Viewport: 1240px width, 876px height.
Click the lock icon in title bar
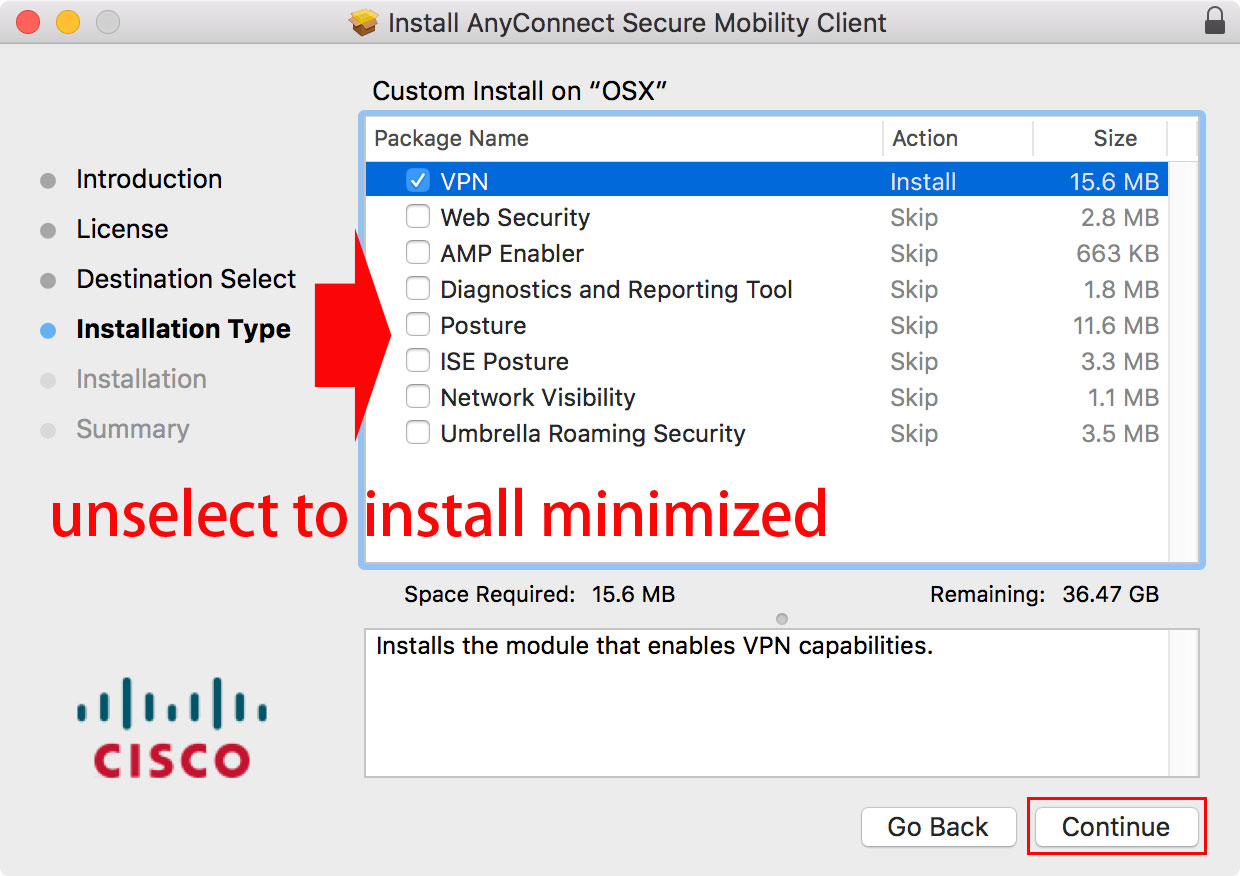pyautogui.click(x=1214, y=21)
